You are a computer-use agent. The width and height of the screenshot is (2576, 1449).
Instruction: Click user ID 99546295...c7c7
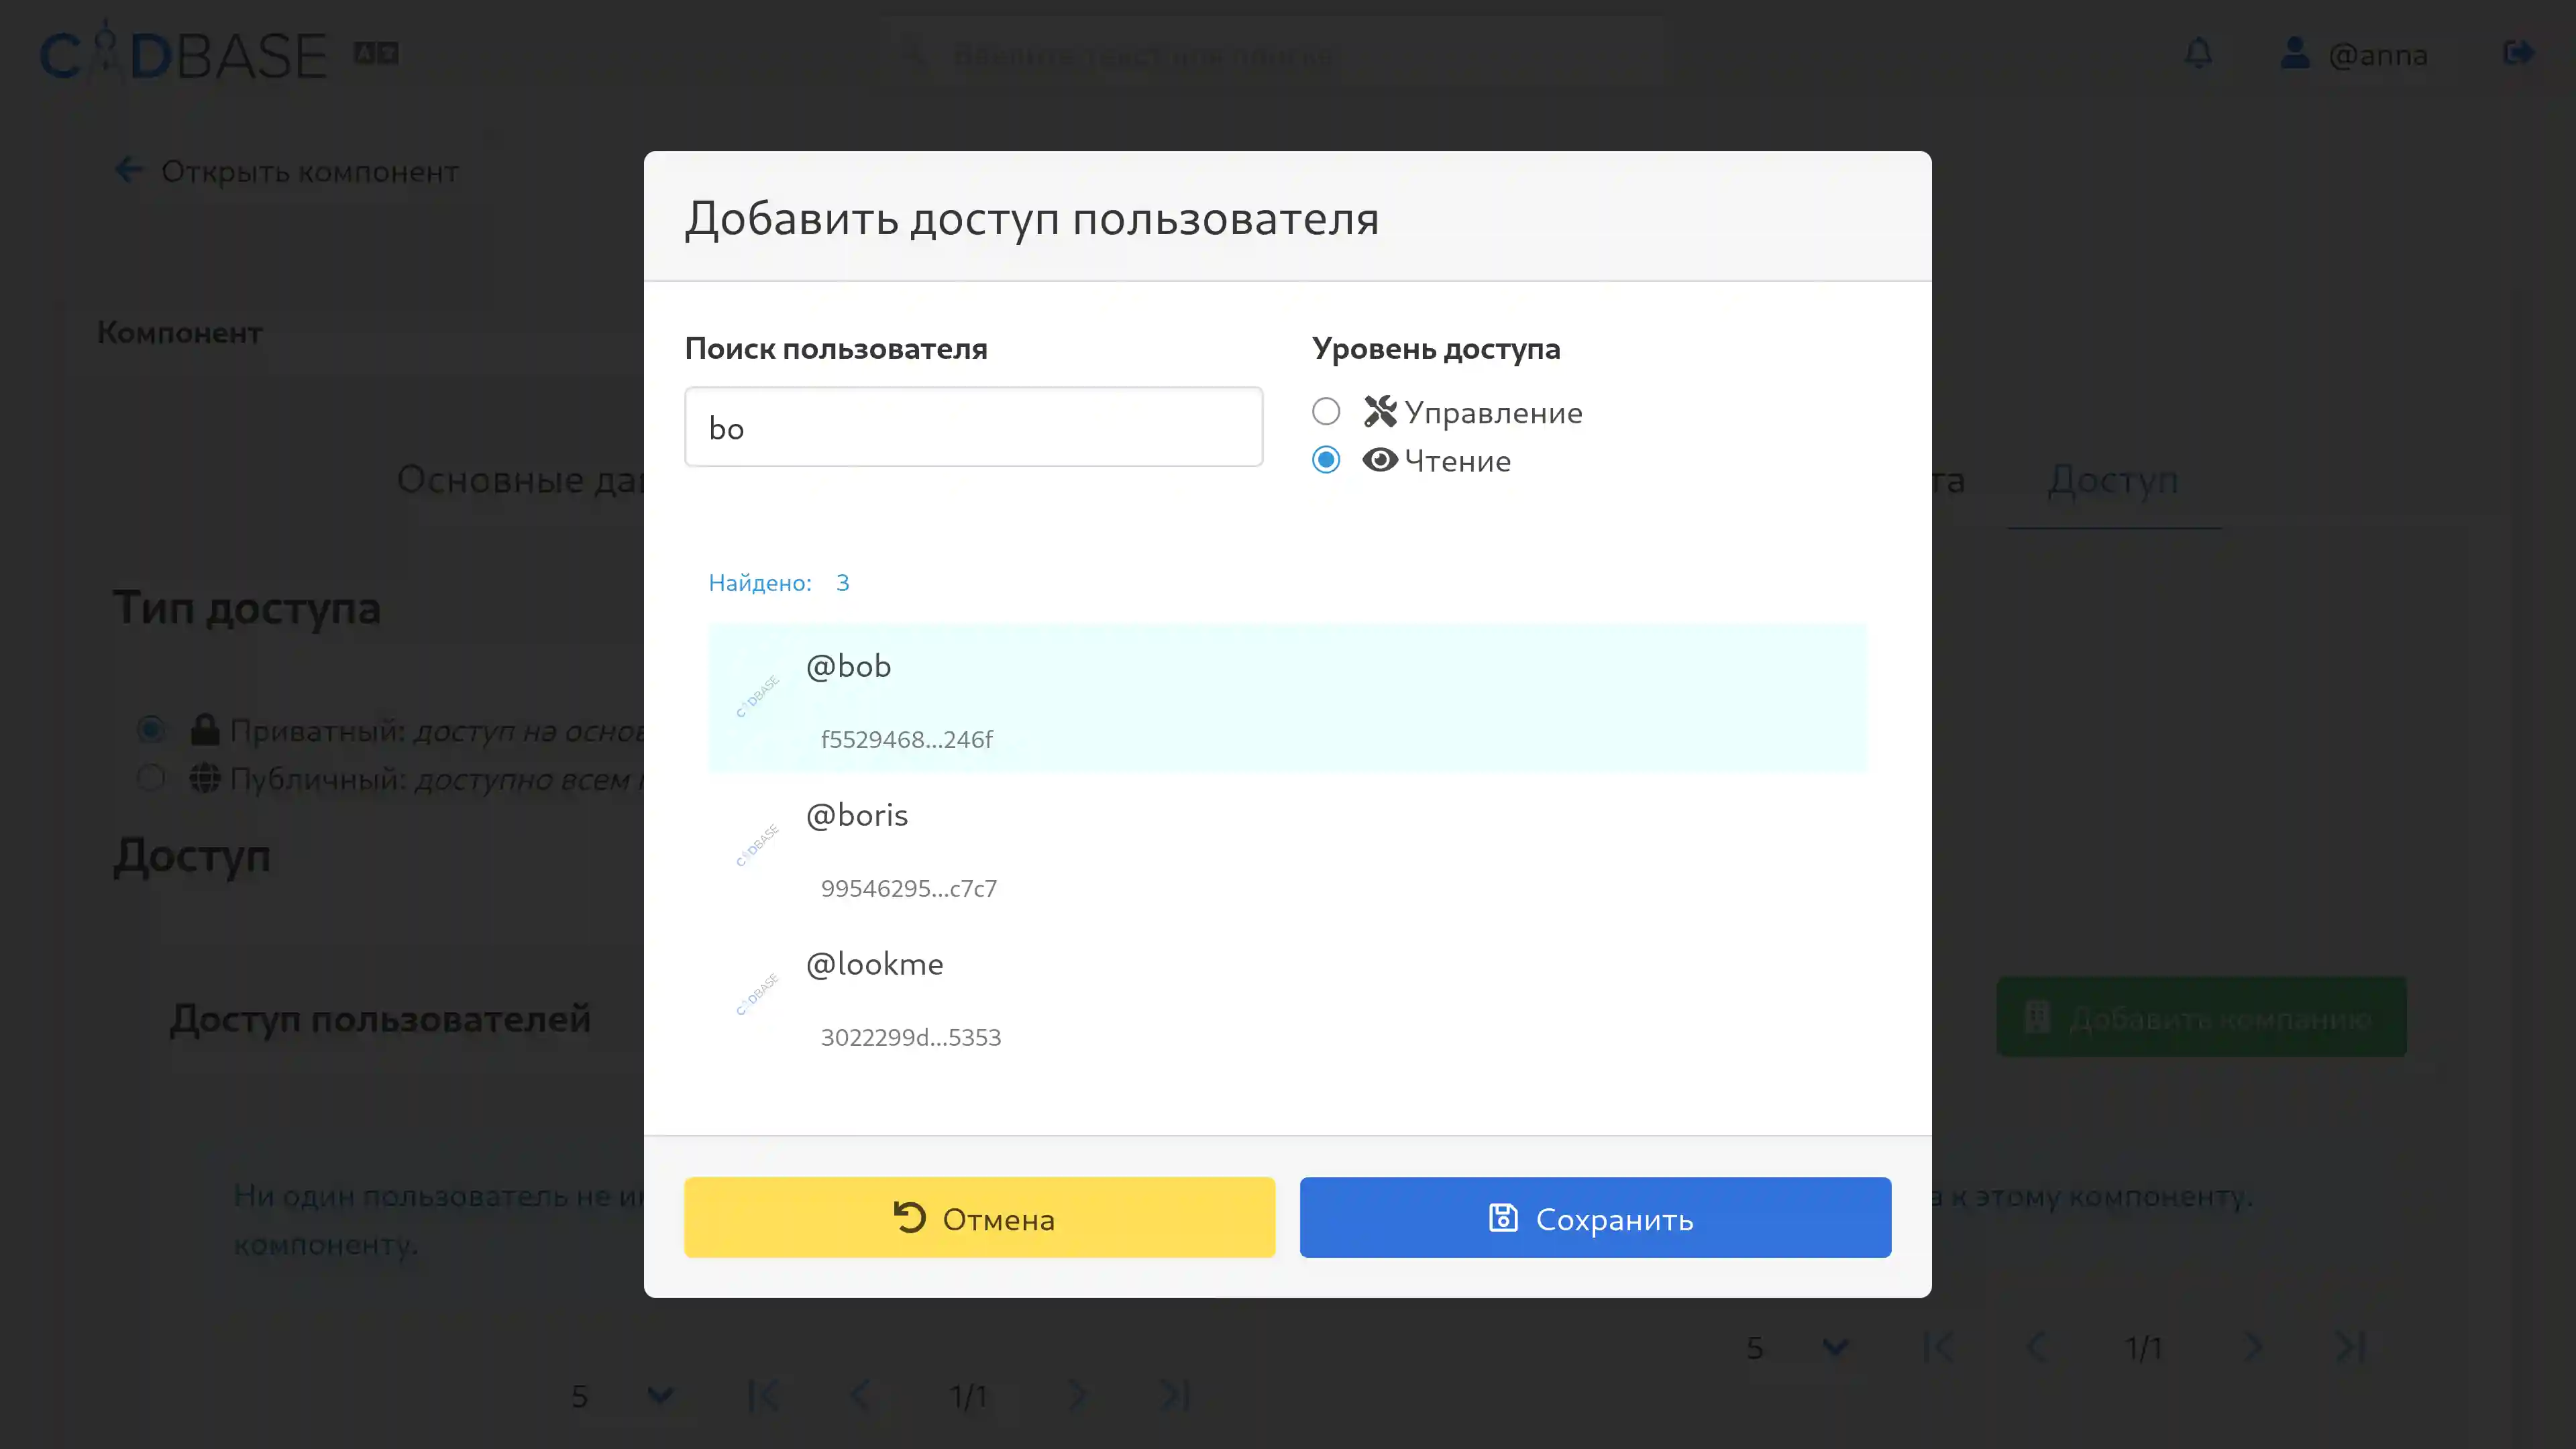(908, 888)
